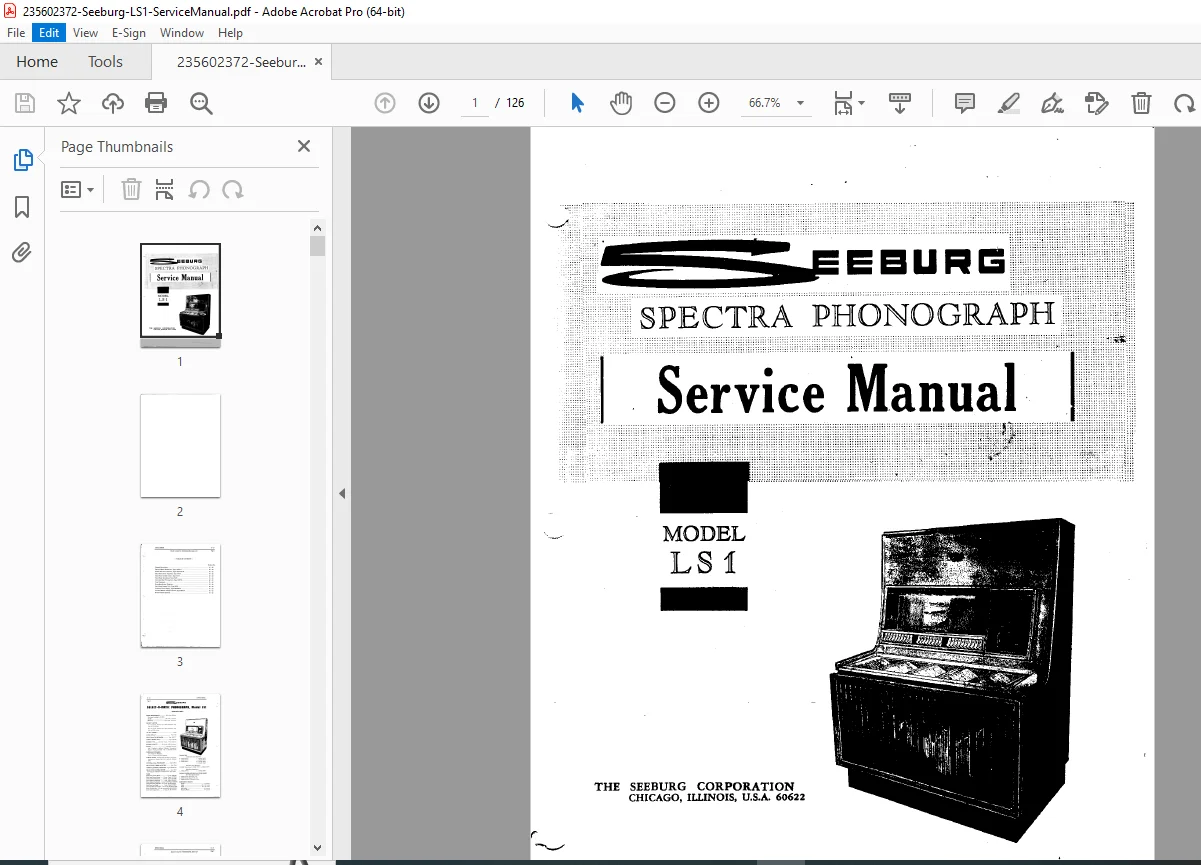1201x865 pixels.
Task: Rotate the page with the toolbar rotate icon
Action: [x=1184, y=103]
